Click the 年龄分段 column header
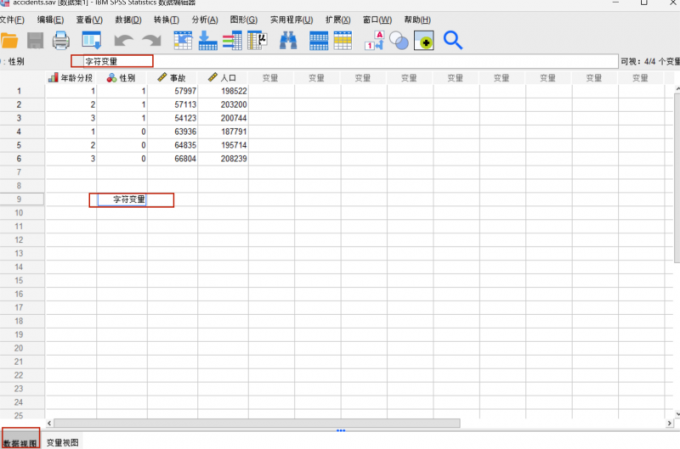Screen dimensions: 680x449 point(71,77)
